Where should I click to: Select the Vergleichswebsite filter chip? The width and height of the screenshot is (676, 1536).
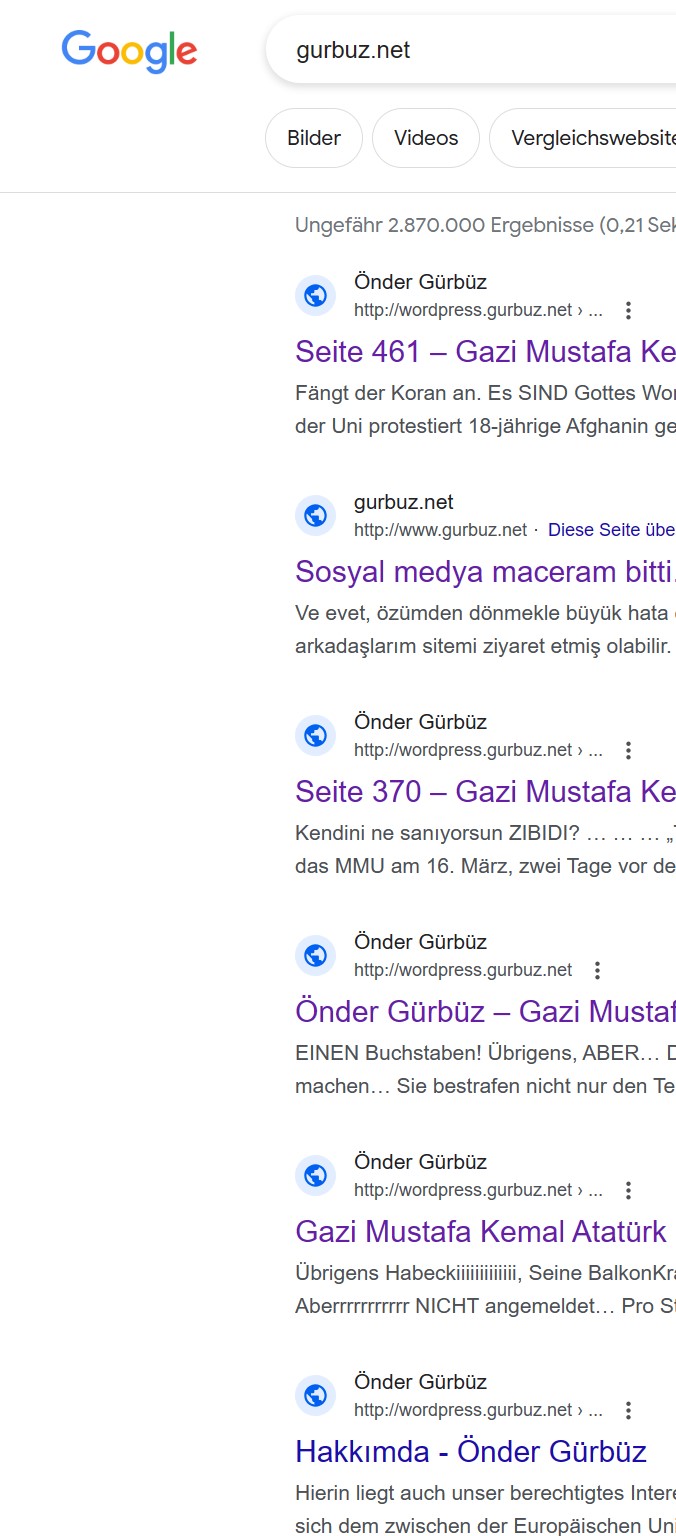583,138
